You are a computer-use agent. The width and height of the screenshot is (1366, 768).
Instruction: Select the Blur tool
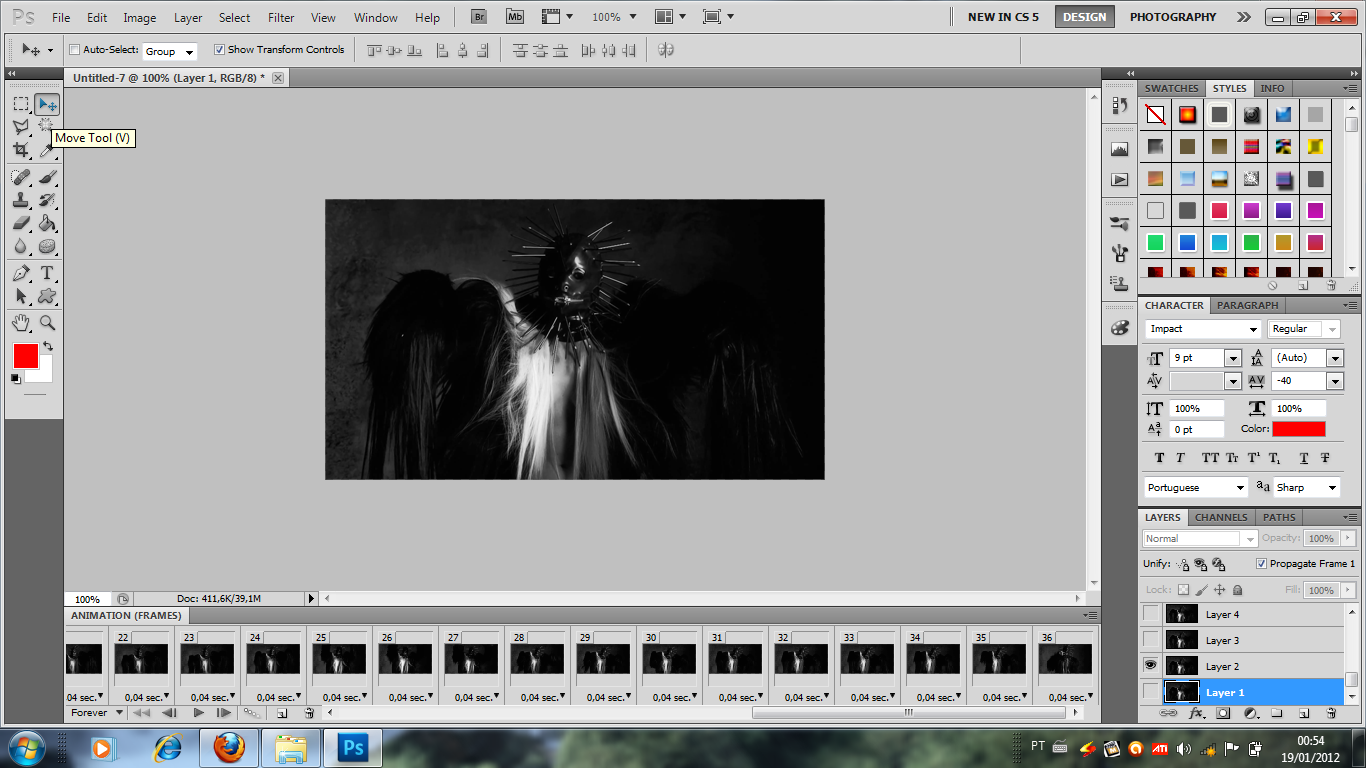tap(21, 246)
